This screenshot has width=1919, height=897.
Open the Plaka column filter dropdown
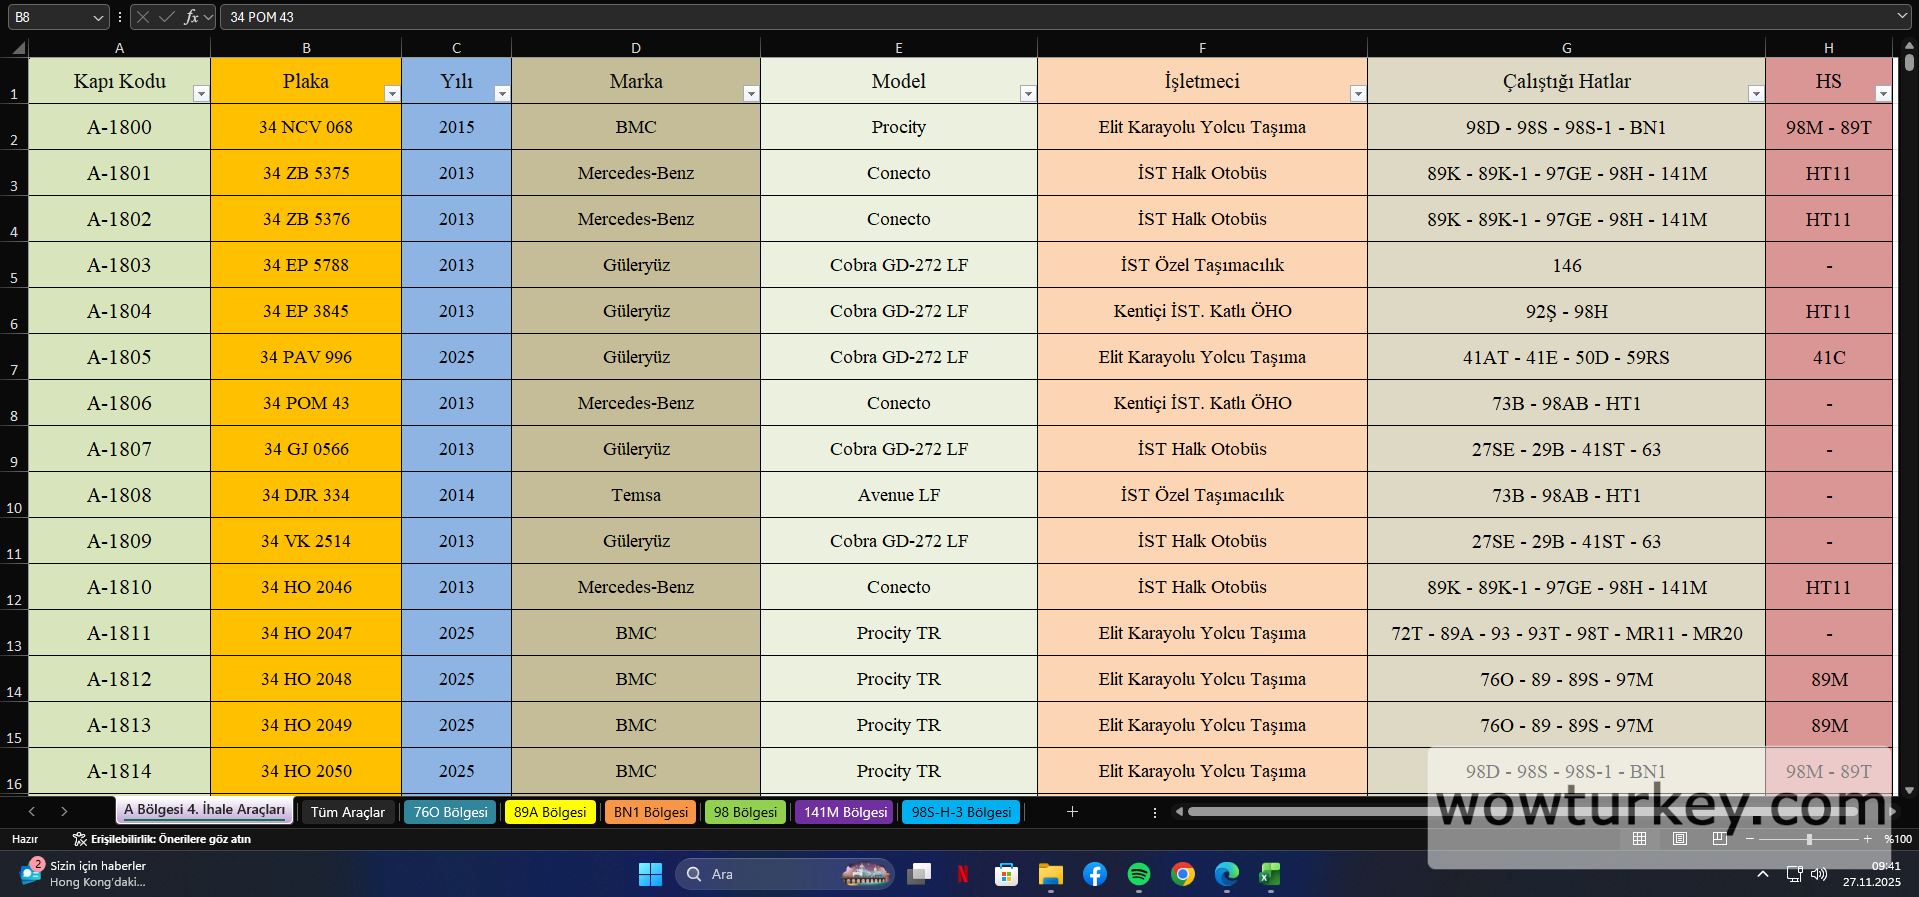coord(392,94)
